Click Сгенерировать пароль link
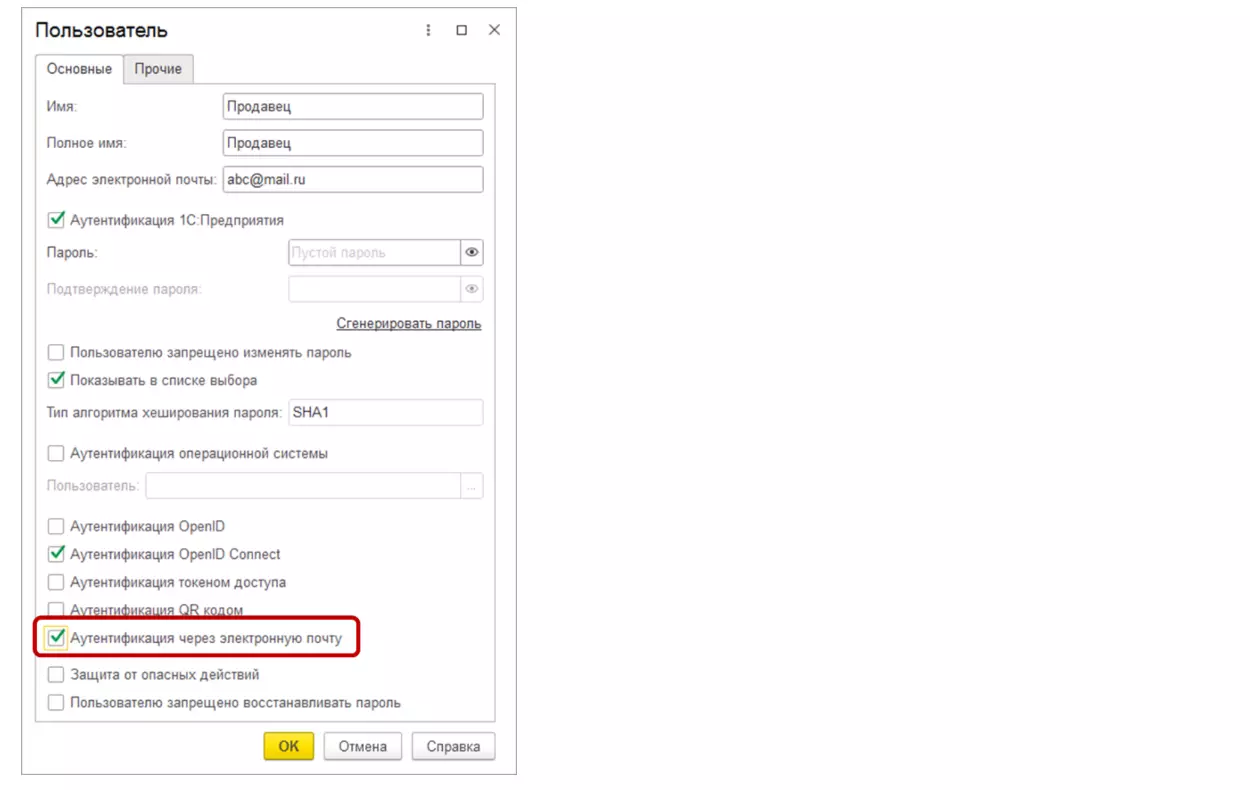The height and width of the screenshot is (790, 1250). [409, 324]
